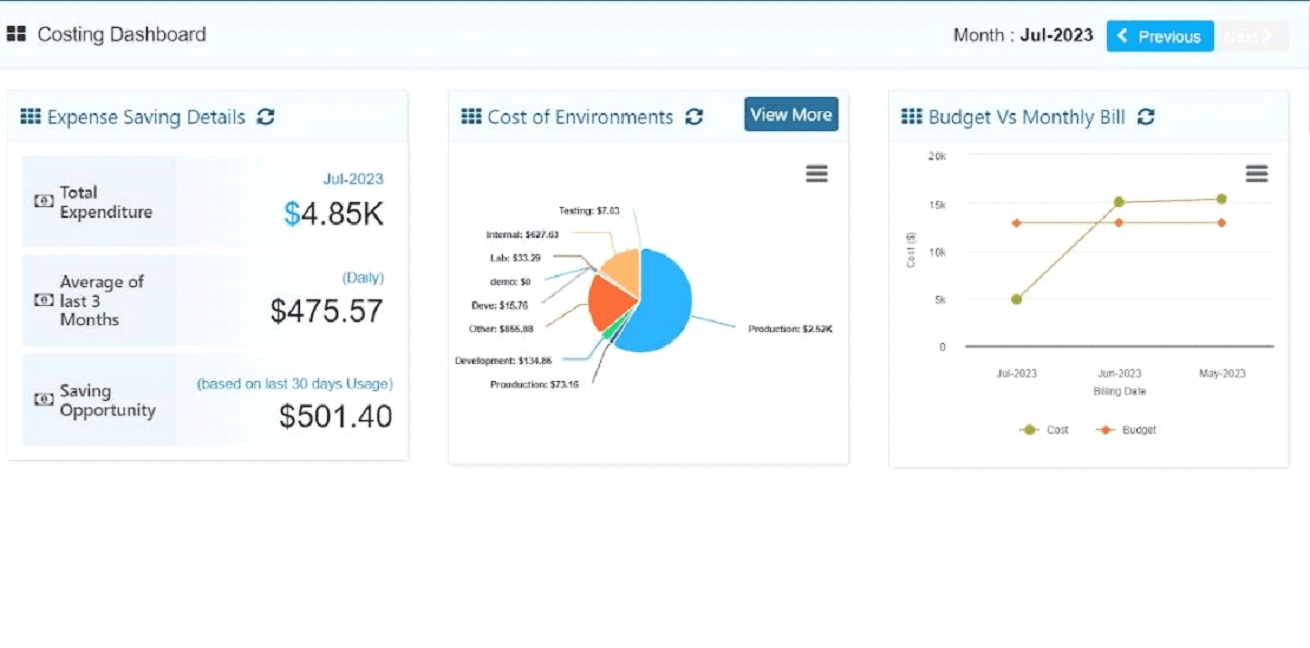Click the 'Testing: $7.03' pie label
This screenshot has height=648, width=1310.
point(589,211)
